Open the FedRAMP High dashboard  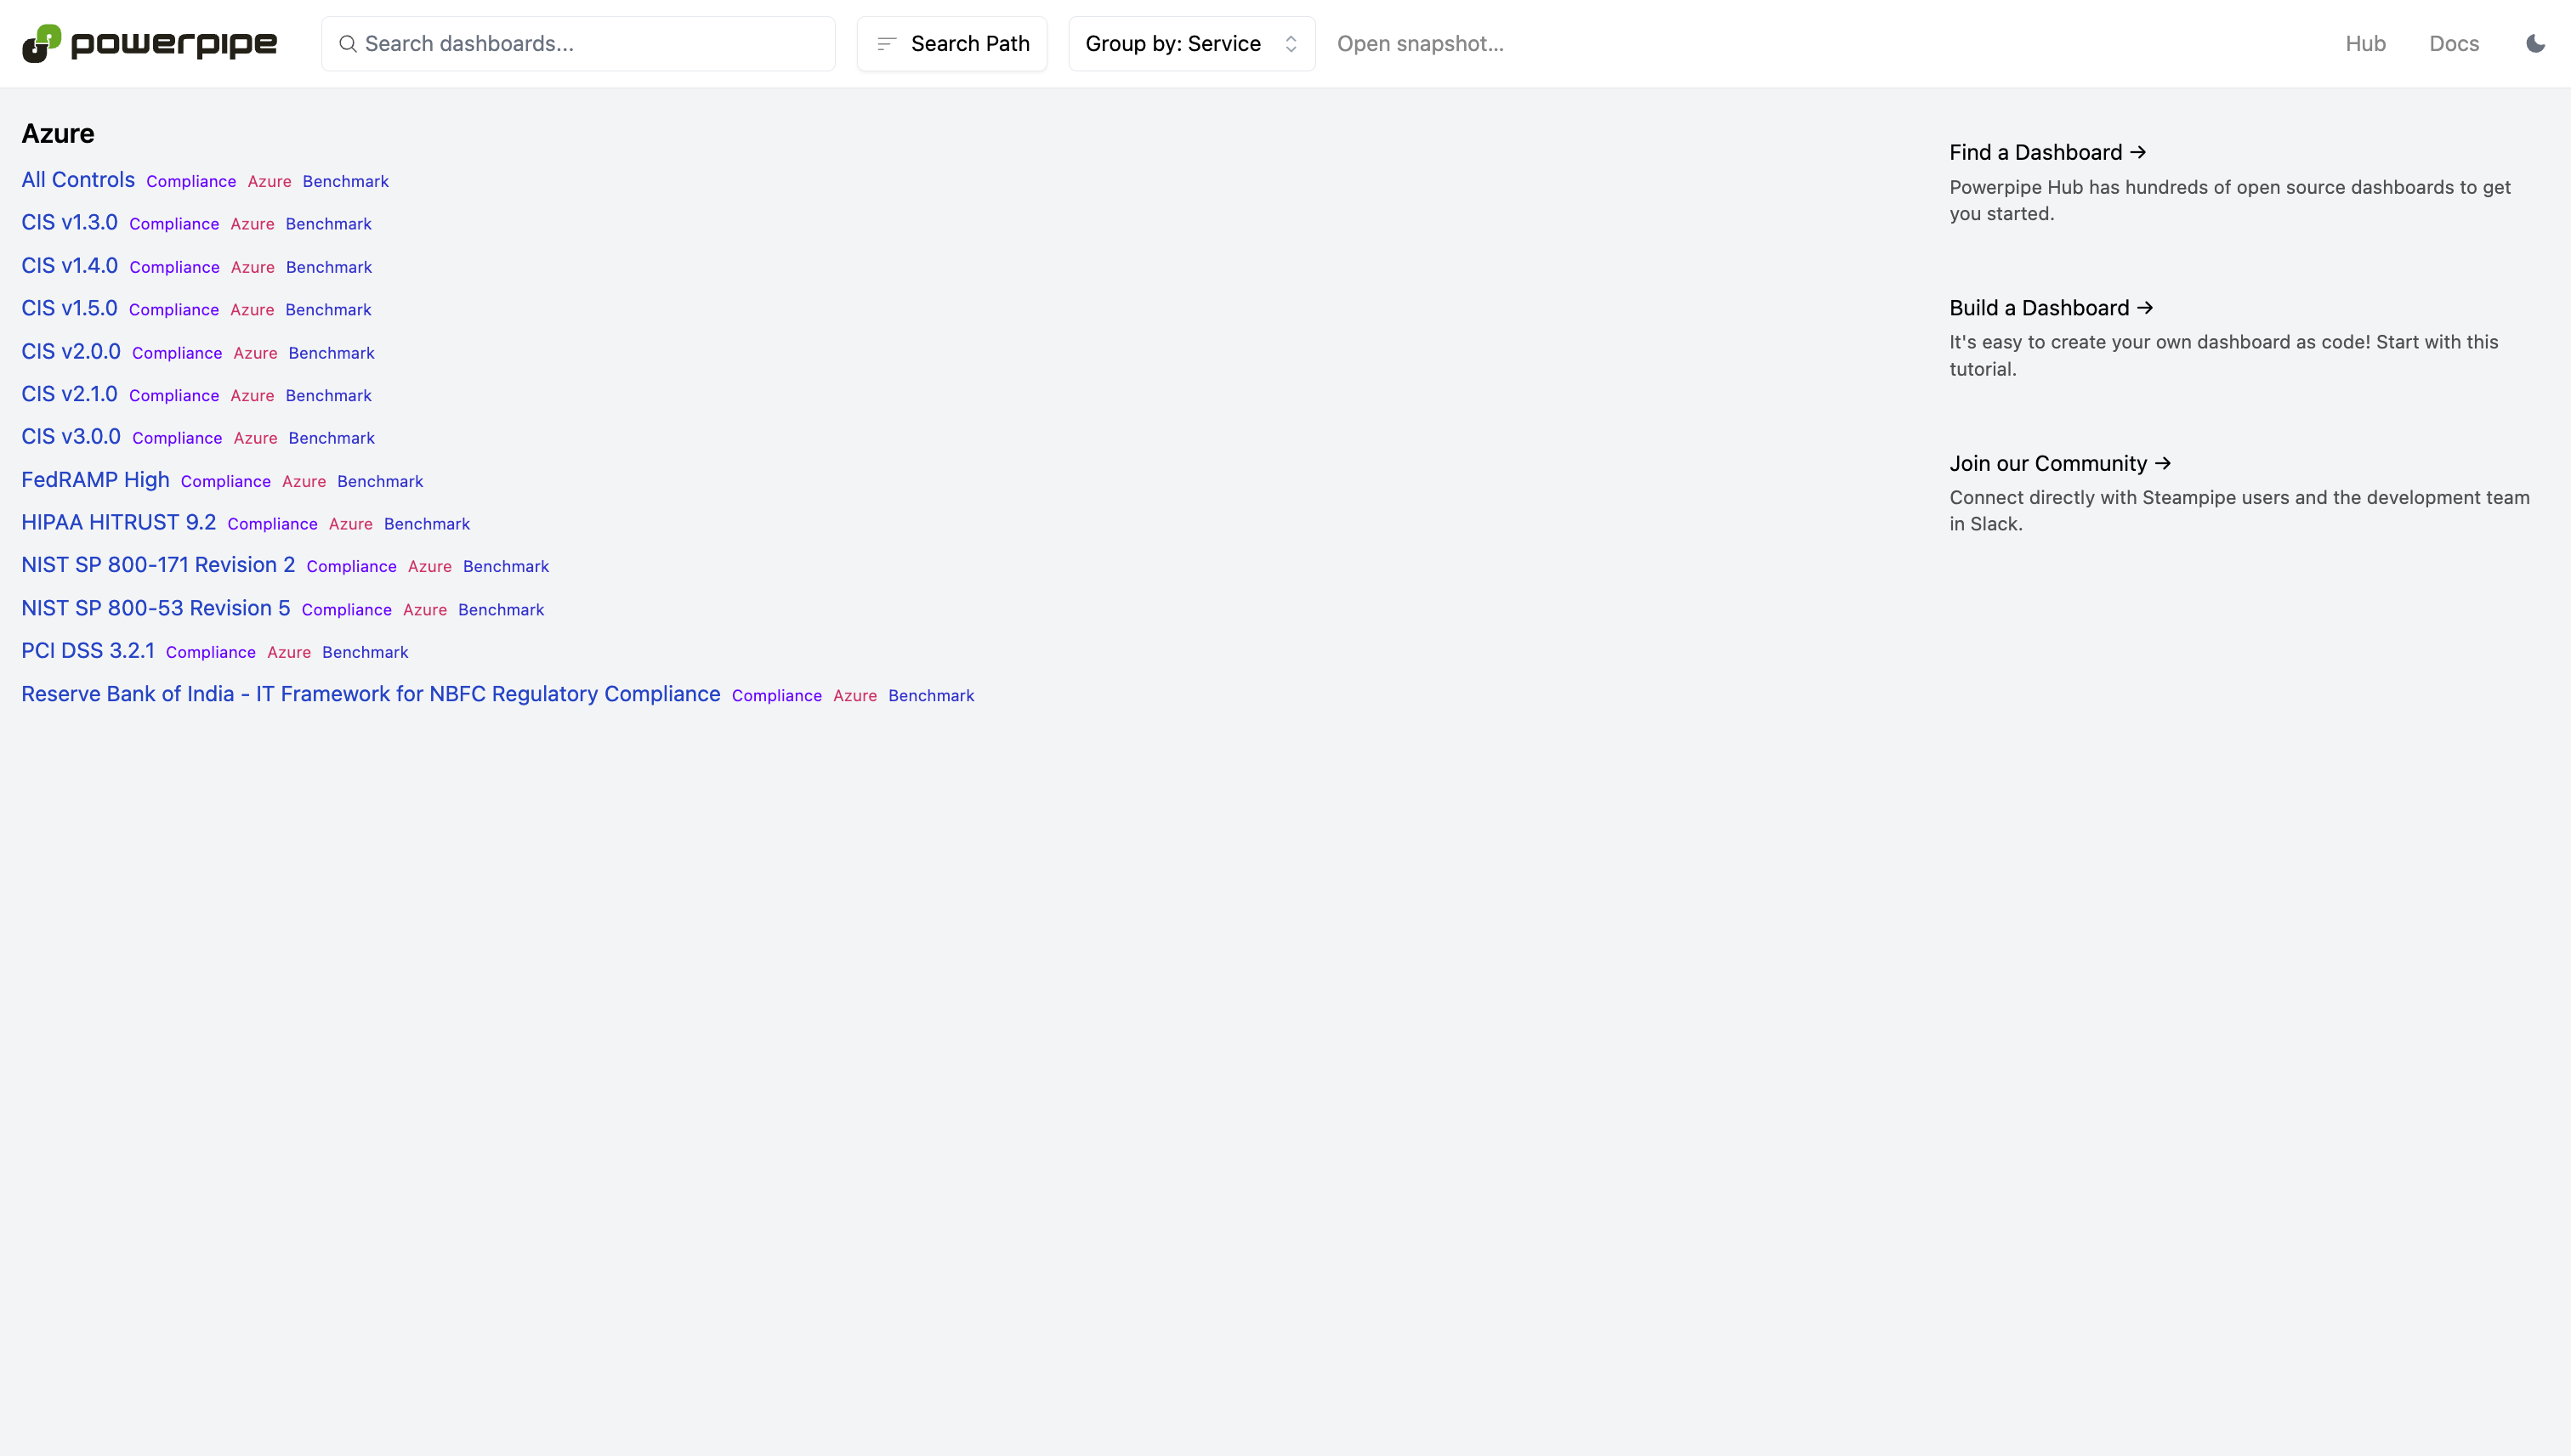(95, 480)
